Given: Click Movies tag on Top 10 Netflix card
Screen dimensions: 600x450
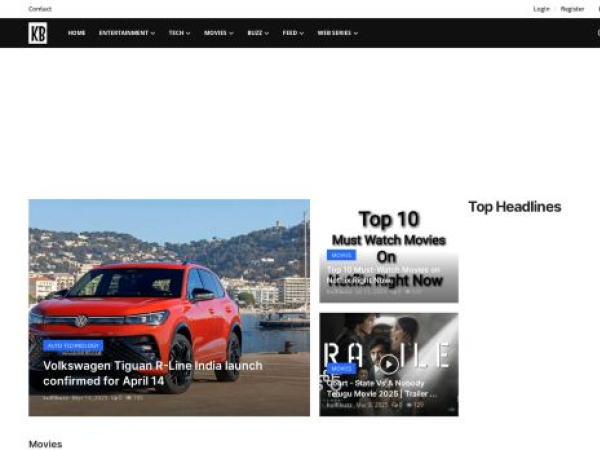Looking at the screenshot, I should point(341,255).
